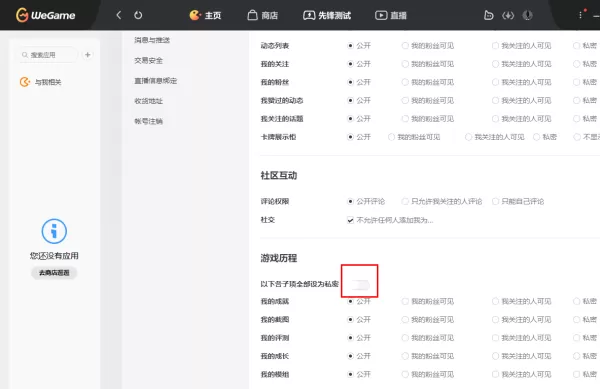600x389 pixels.
Task: Set 我的成就 to 我的粉丝可见
Action: coord(405,301)
